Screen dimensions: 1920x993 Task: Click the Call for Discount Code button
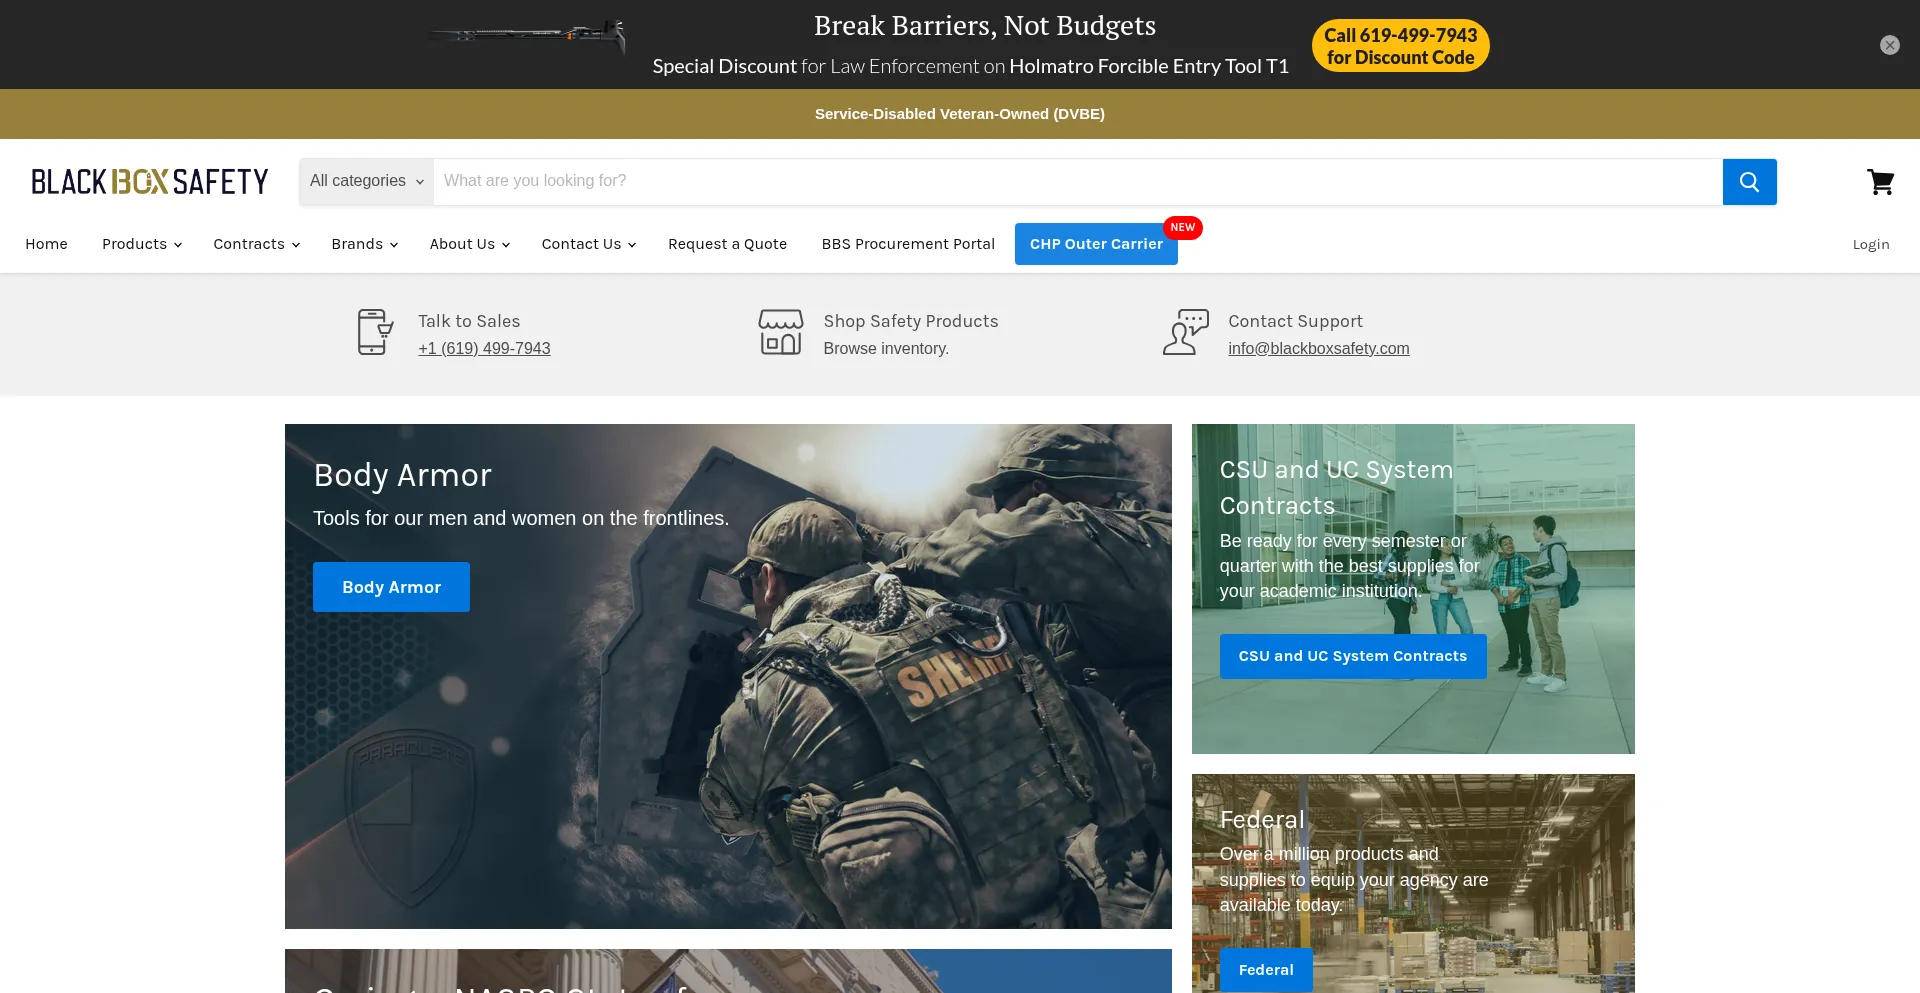click(1400, 46)
